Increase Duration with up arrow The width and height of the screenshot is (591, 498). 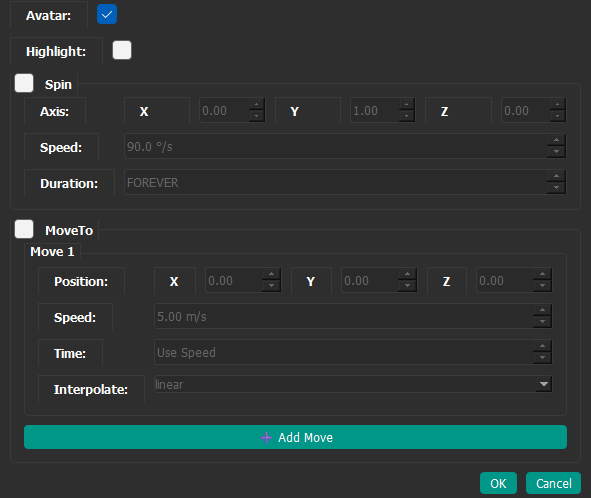coord(556,176)
